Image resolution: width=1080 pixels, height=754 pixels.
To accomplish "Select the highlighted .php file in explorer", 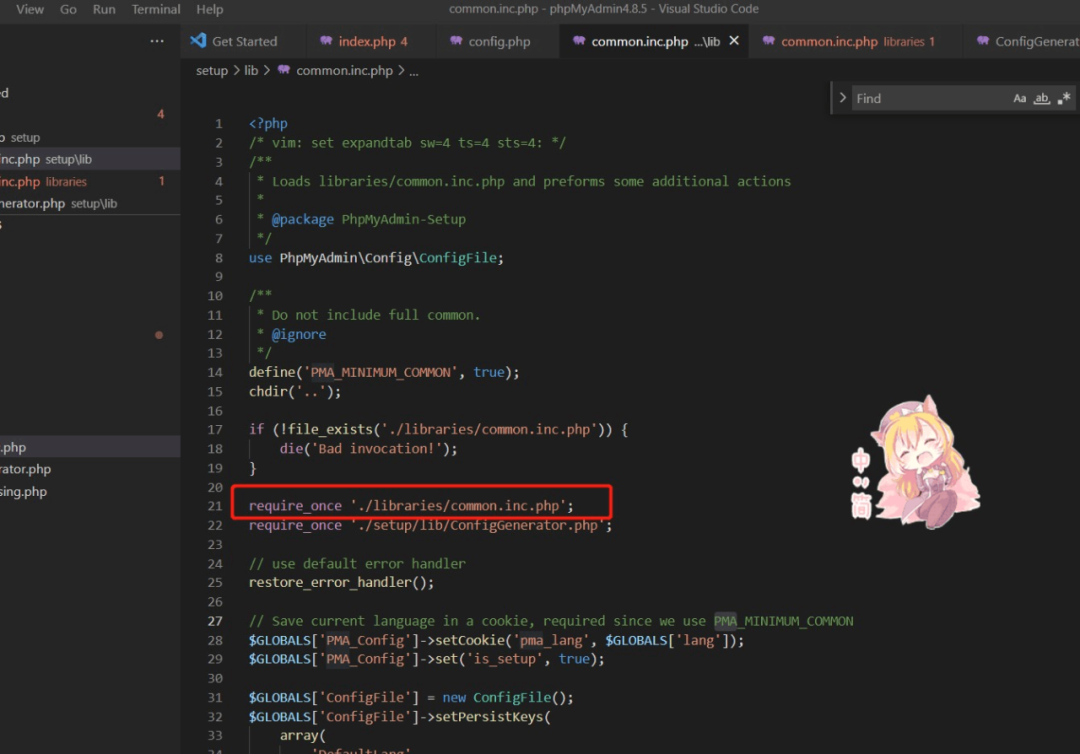I will coord(90,447).
